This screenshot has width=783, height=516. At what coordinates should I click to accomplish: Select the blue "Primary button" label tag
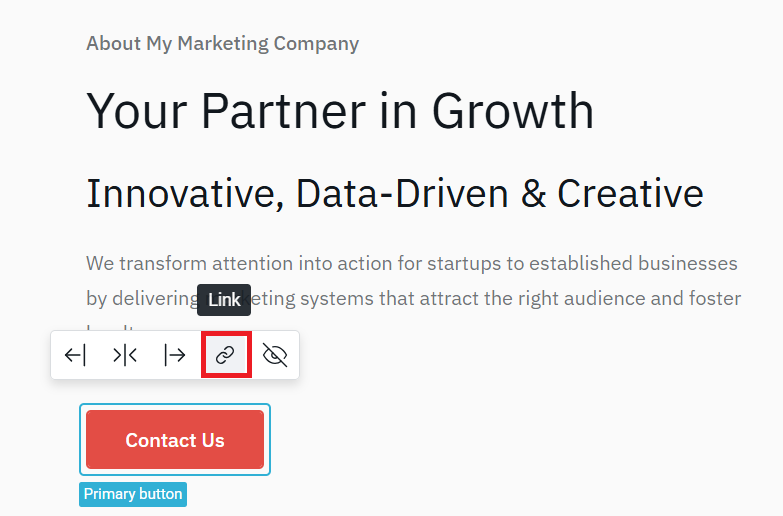[x=133, y=494]
